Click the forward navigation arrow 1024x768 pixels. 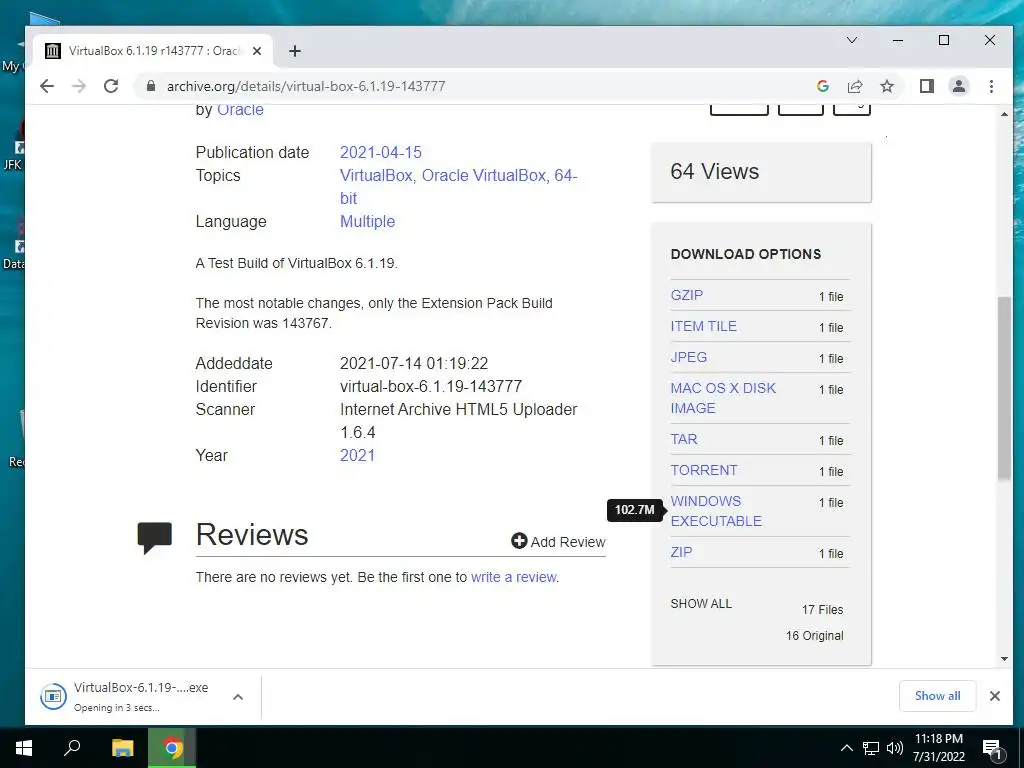78,86
